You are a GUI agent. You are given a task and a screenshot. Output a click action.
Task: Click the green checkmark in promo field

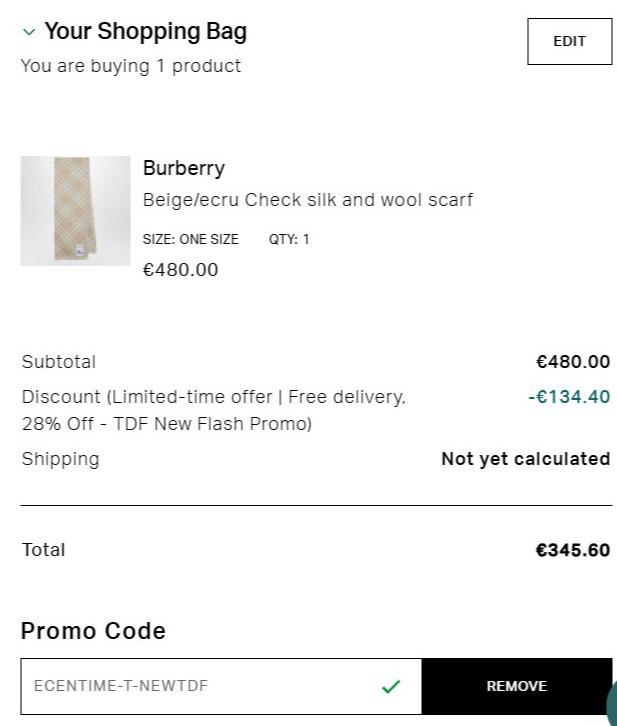click(x=391, y=687)
